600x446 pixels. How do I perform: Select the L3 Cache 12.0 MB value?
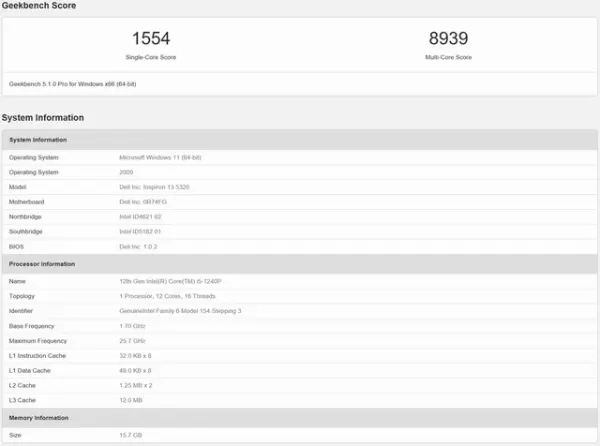pyautogui.click(x=131, y=400)
